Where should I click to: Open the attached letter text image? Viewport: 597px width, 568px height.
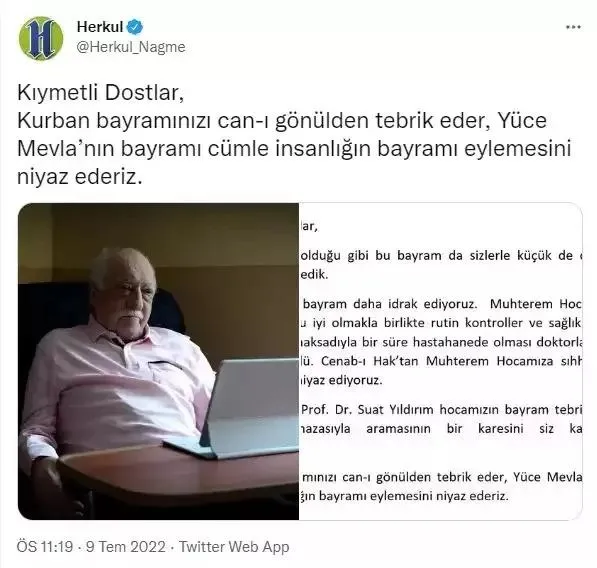(441, 361)
